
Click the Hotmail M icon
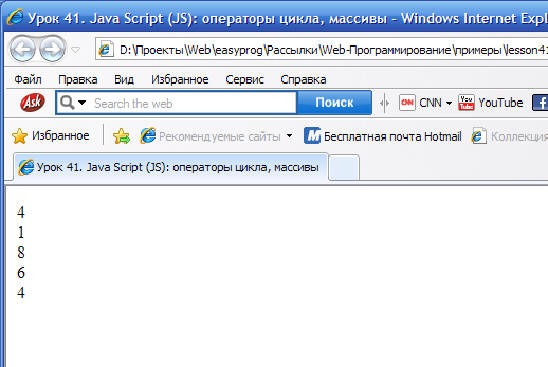[312, 136]
